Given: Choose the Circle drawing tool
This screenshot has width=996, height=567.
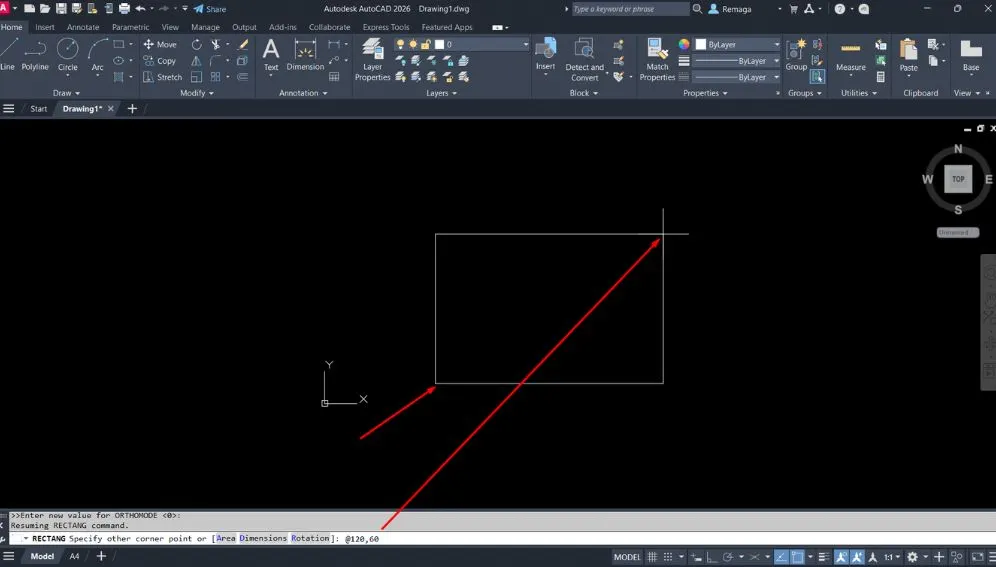Looking at the screenshot, I should [67, 54].
